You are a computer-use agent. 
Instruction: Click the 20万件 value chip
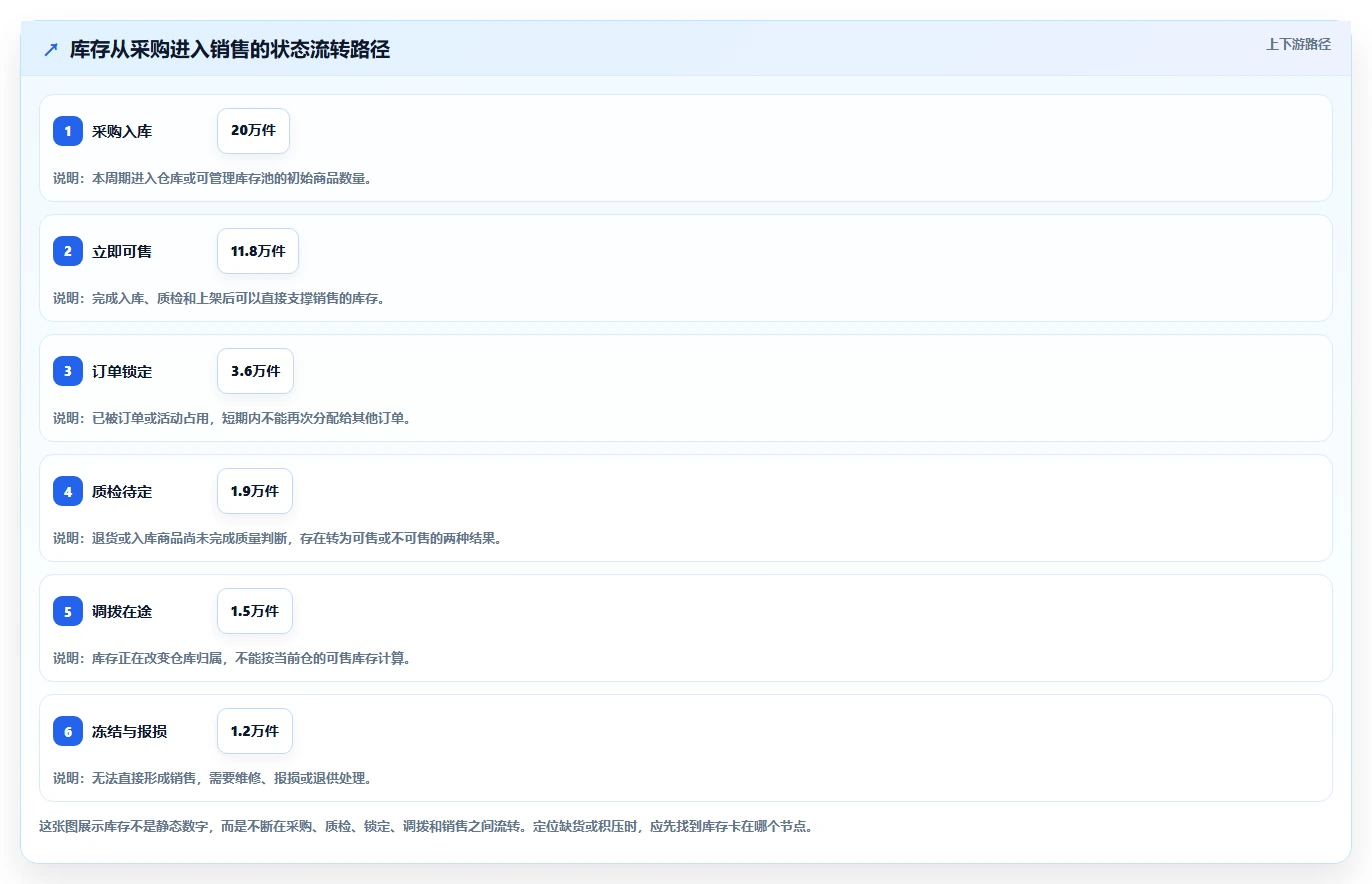tap(253, 131)
